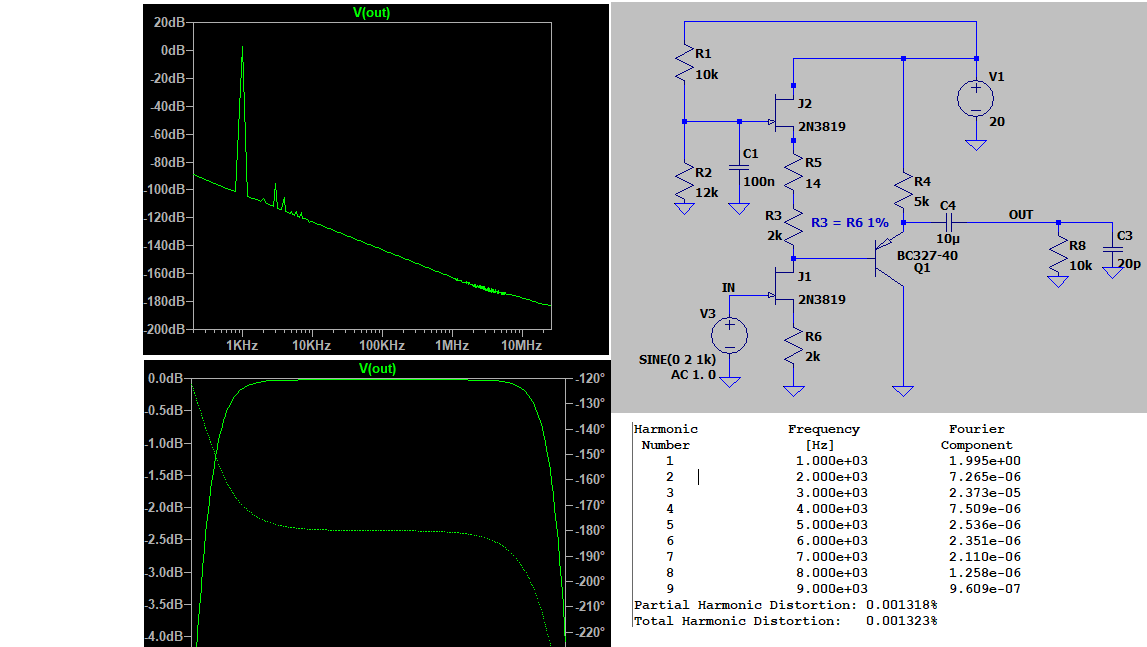
Task: Select the R6 resistor symbol
Action: pyautogui.click(x=794, y=347)
